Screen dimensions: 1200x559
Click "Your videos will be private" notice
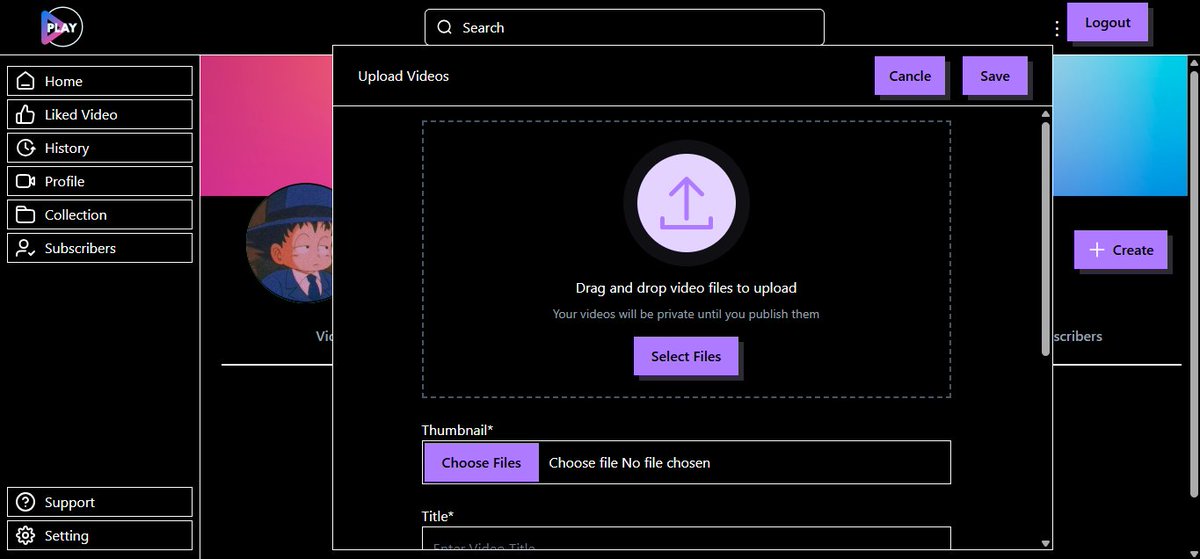686,314
